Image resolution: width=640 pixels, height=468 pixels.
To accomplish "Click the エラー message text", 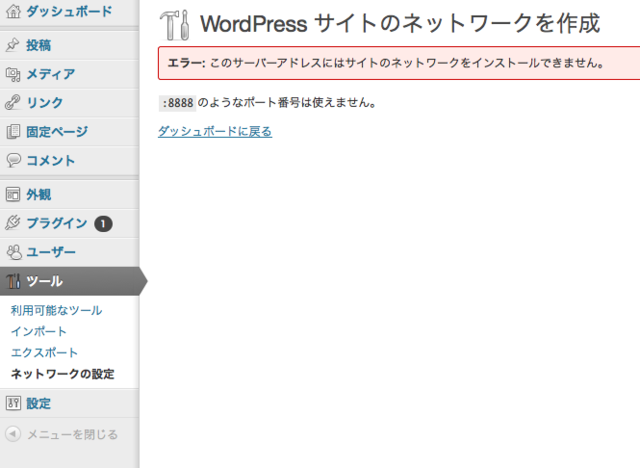I will [x=386, y=63].
